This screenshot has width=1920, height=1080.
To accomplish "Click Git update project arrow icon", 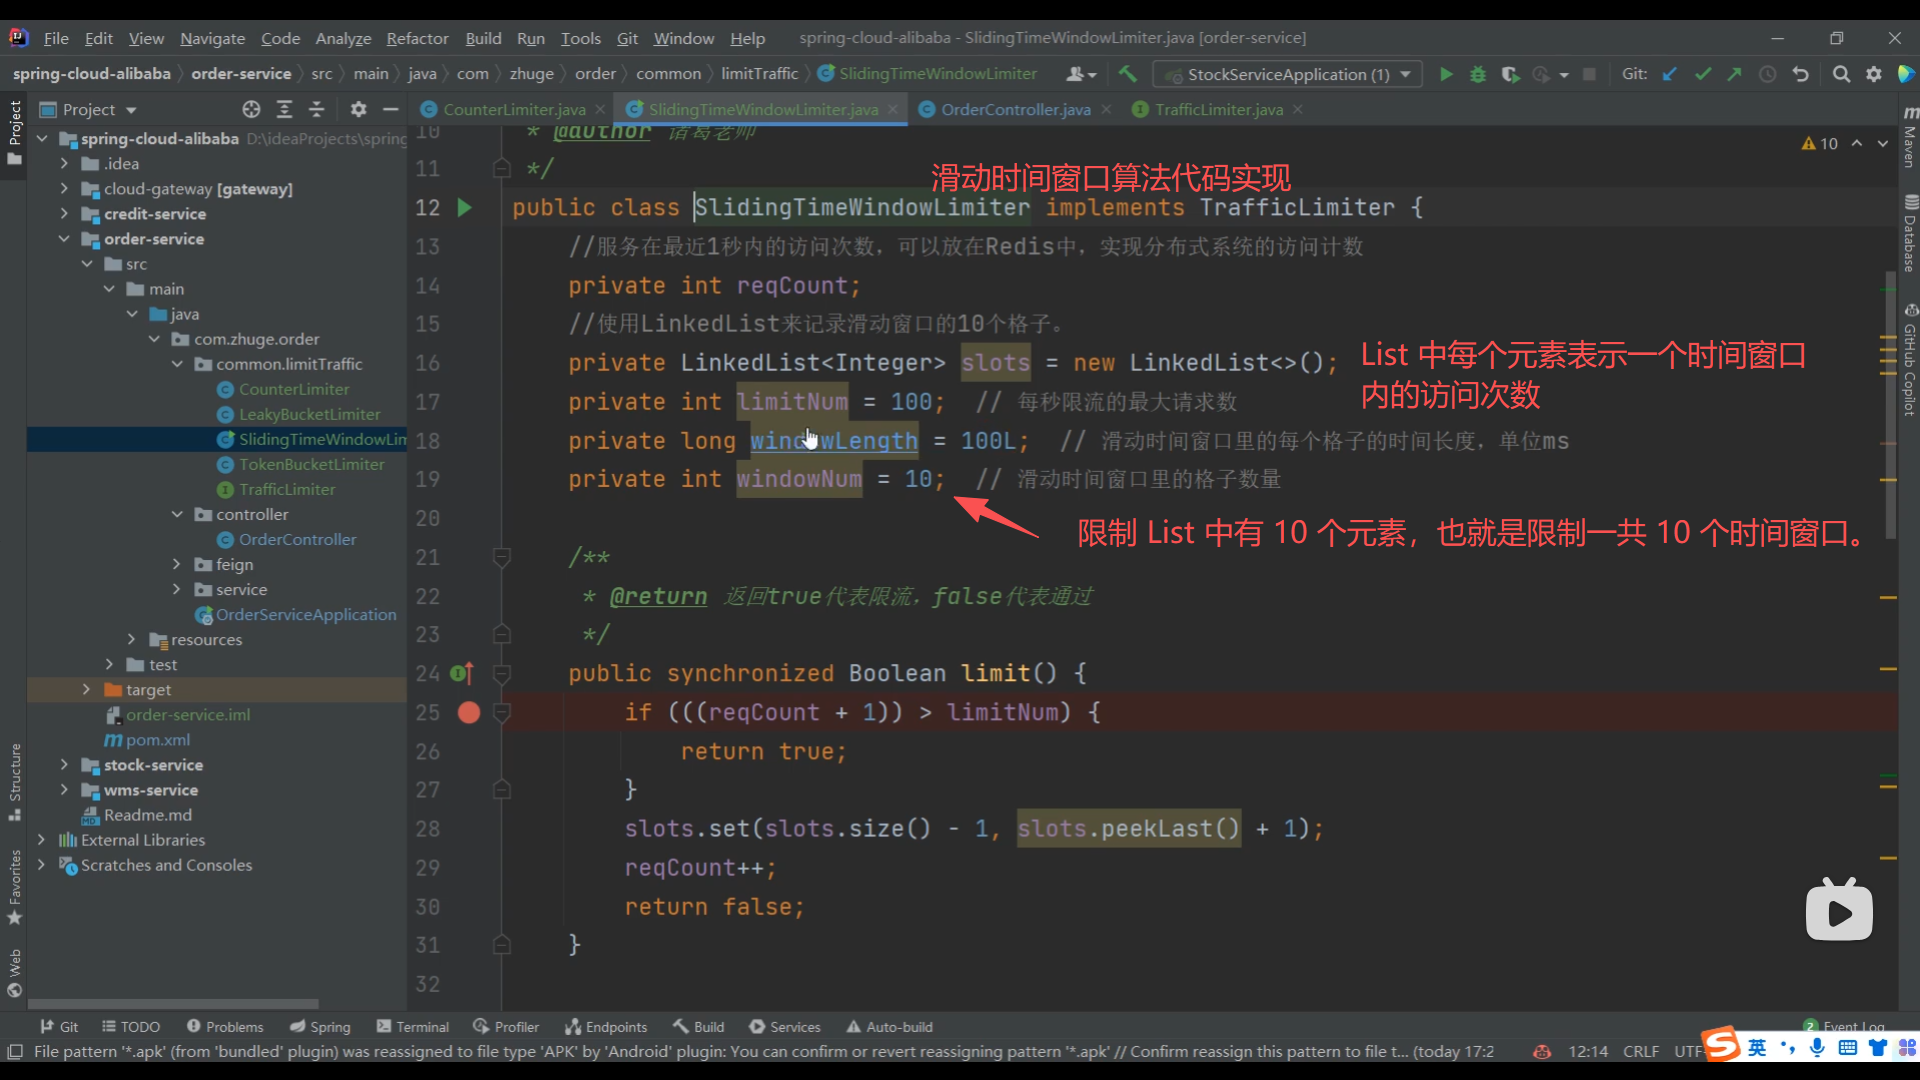I will coord(1670,74).
